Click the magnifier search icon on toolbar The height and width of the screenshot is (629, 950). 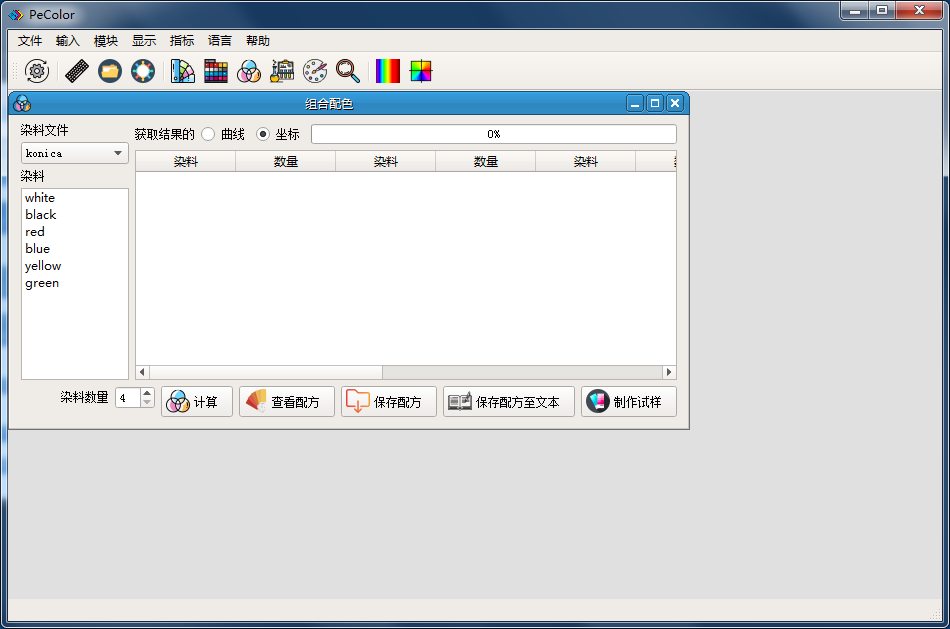(x=347, y=71)
